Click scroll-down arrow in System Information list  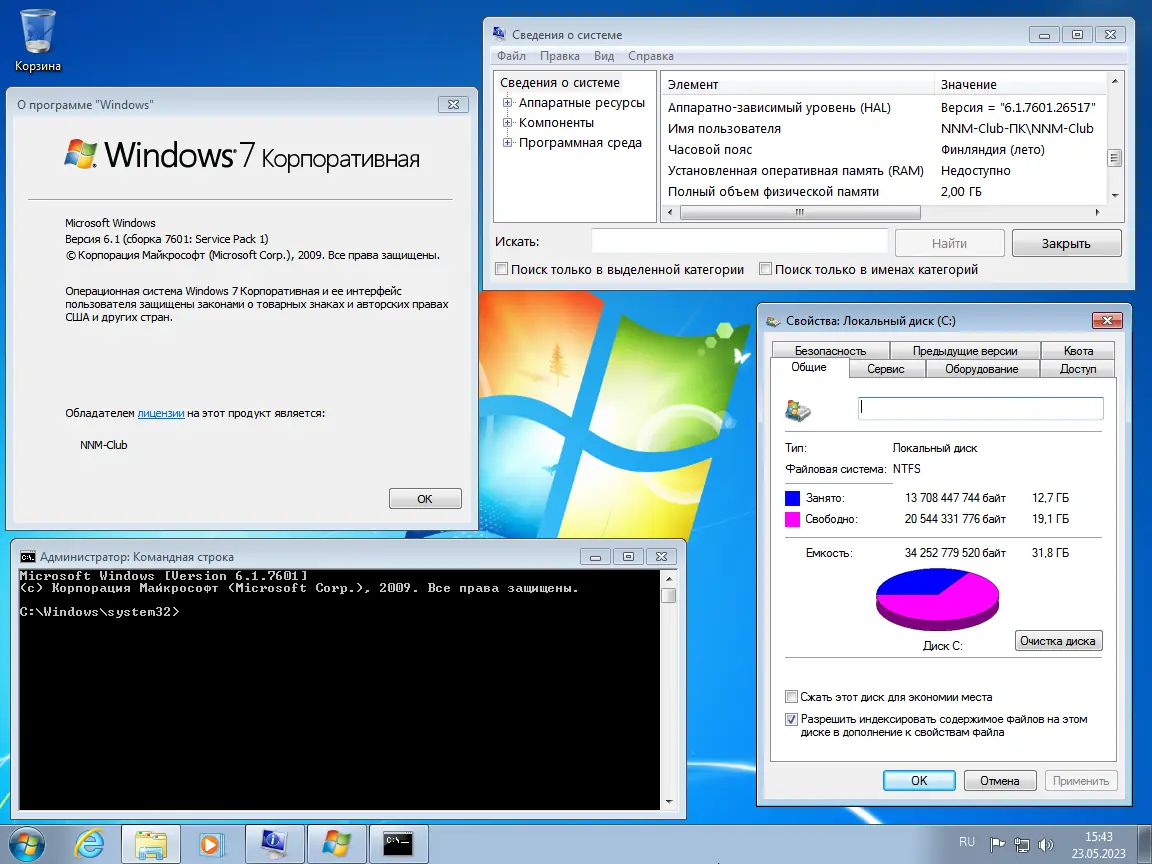point(1115,195)
